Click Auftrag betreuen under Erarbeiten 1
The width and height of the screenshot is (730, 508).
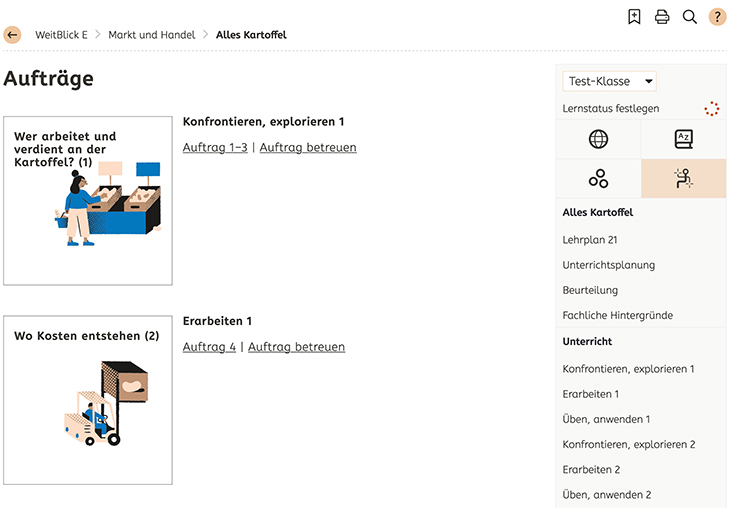(x=297, y=347)
